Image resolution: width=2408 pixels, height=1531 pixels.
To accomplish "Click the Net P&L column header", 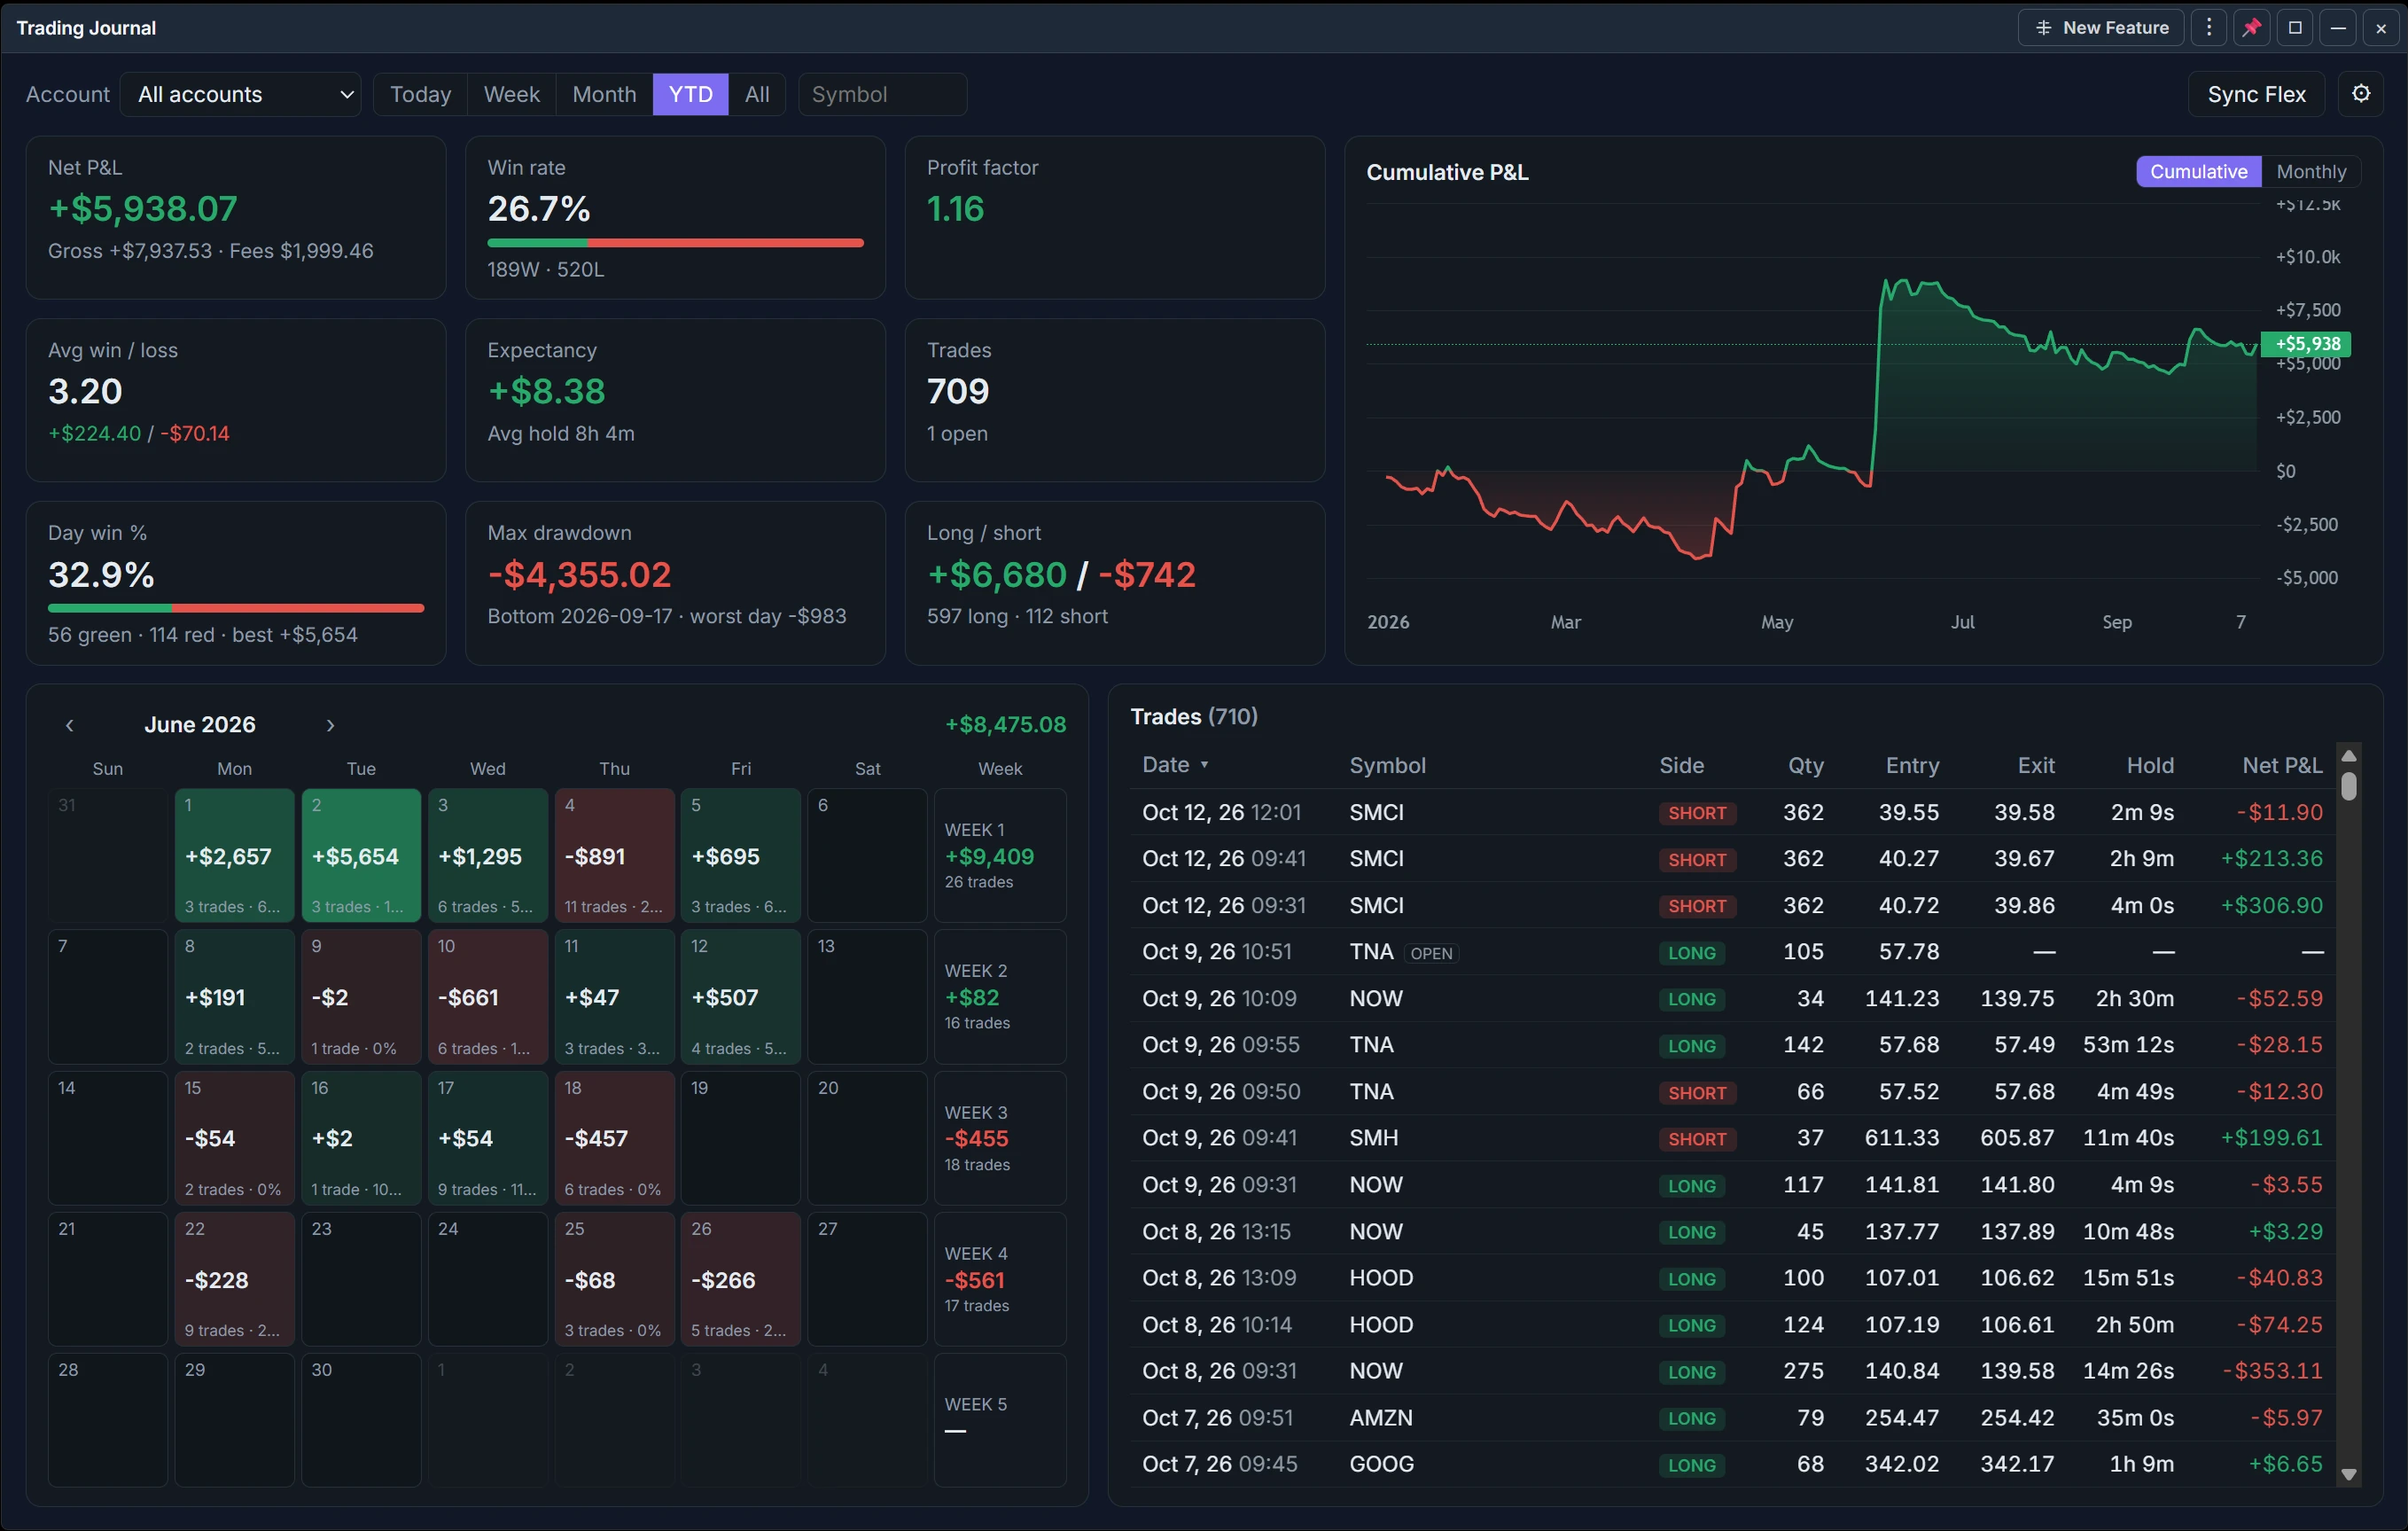I will pos(2282,765).
